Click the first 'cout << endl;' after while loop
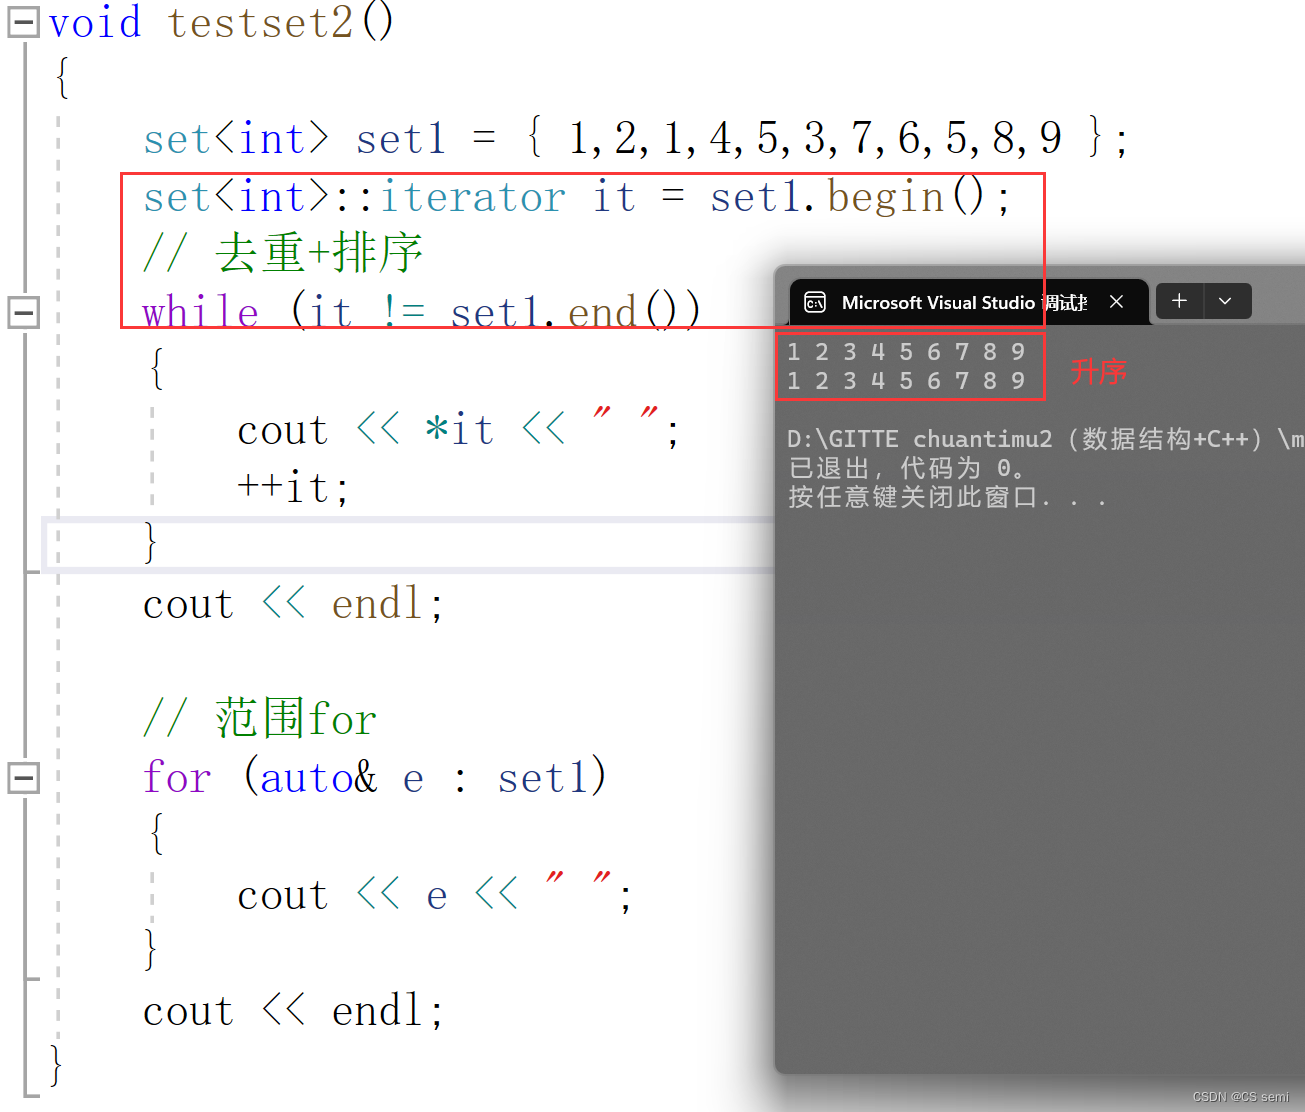The width and height of the screenshot is (1305, 1112). tap(293, 604)
